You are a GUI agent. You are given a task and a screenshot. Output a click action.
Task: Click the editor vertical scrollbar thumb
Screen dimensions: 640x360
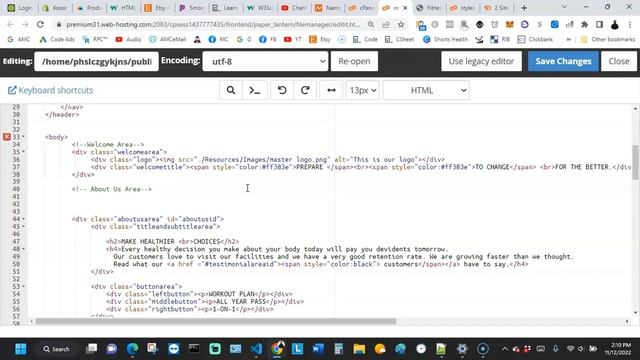coord(636,162)
